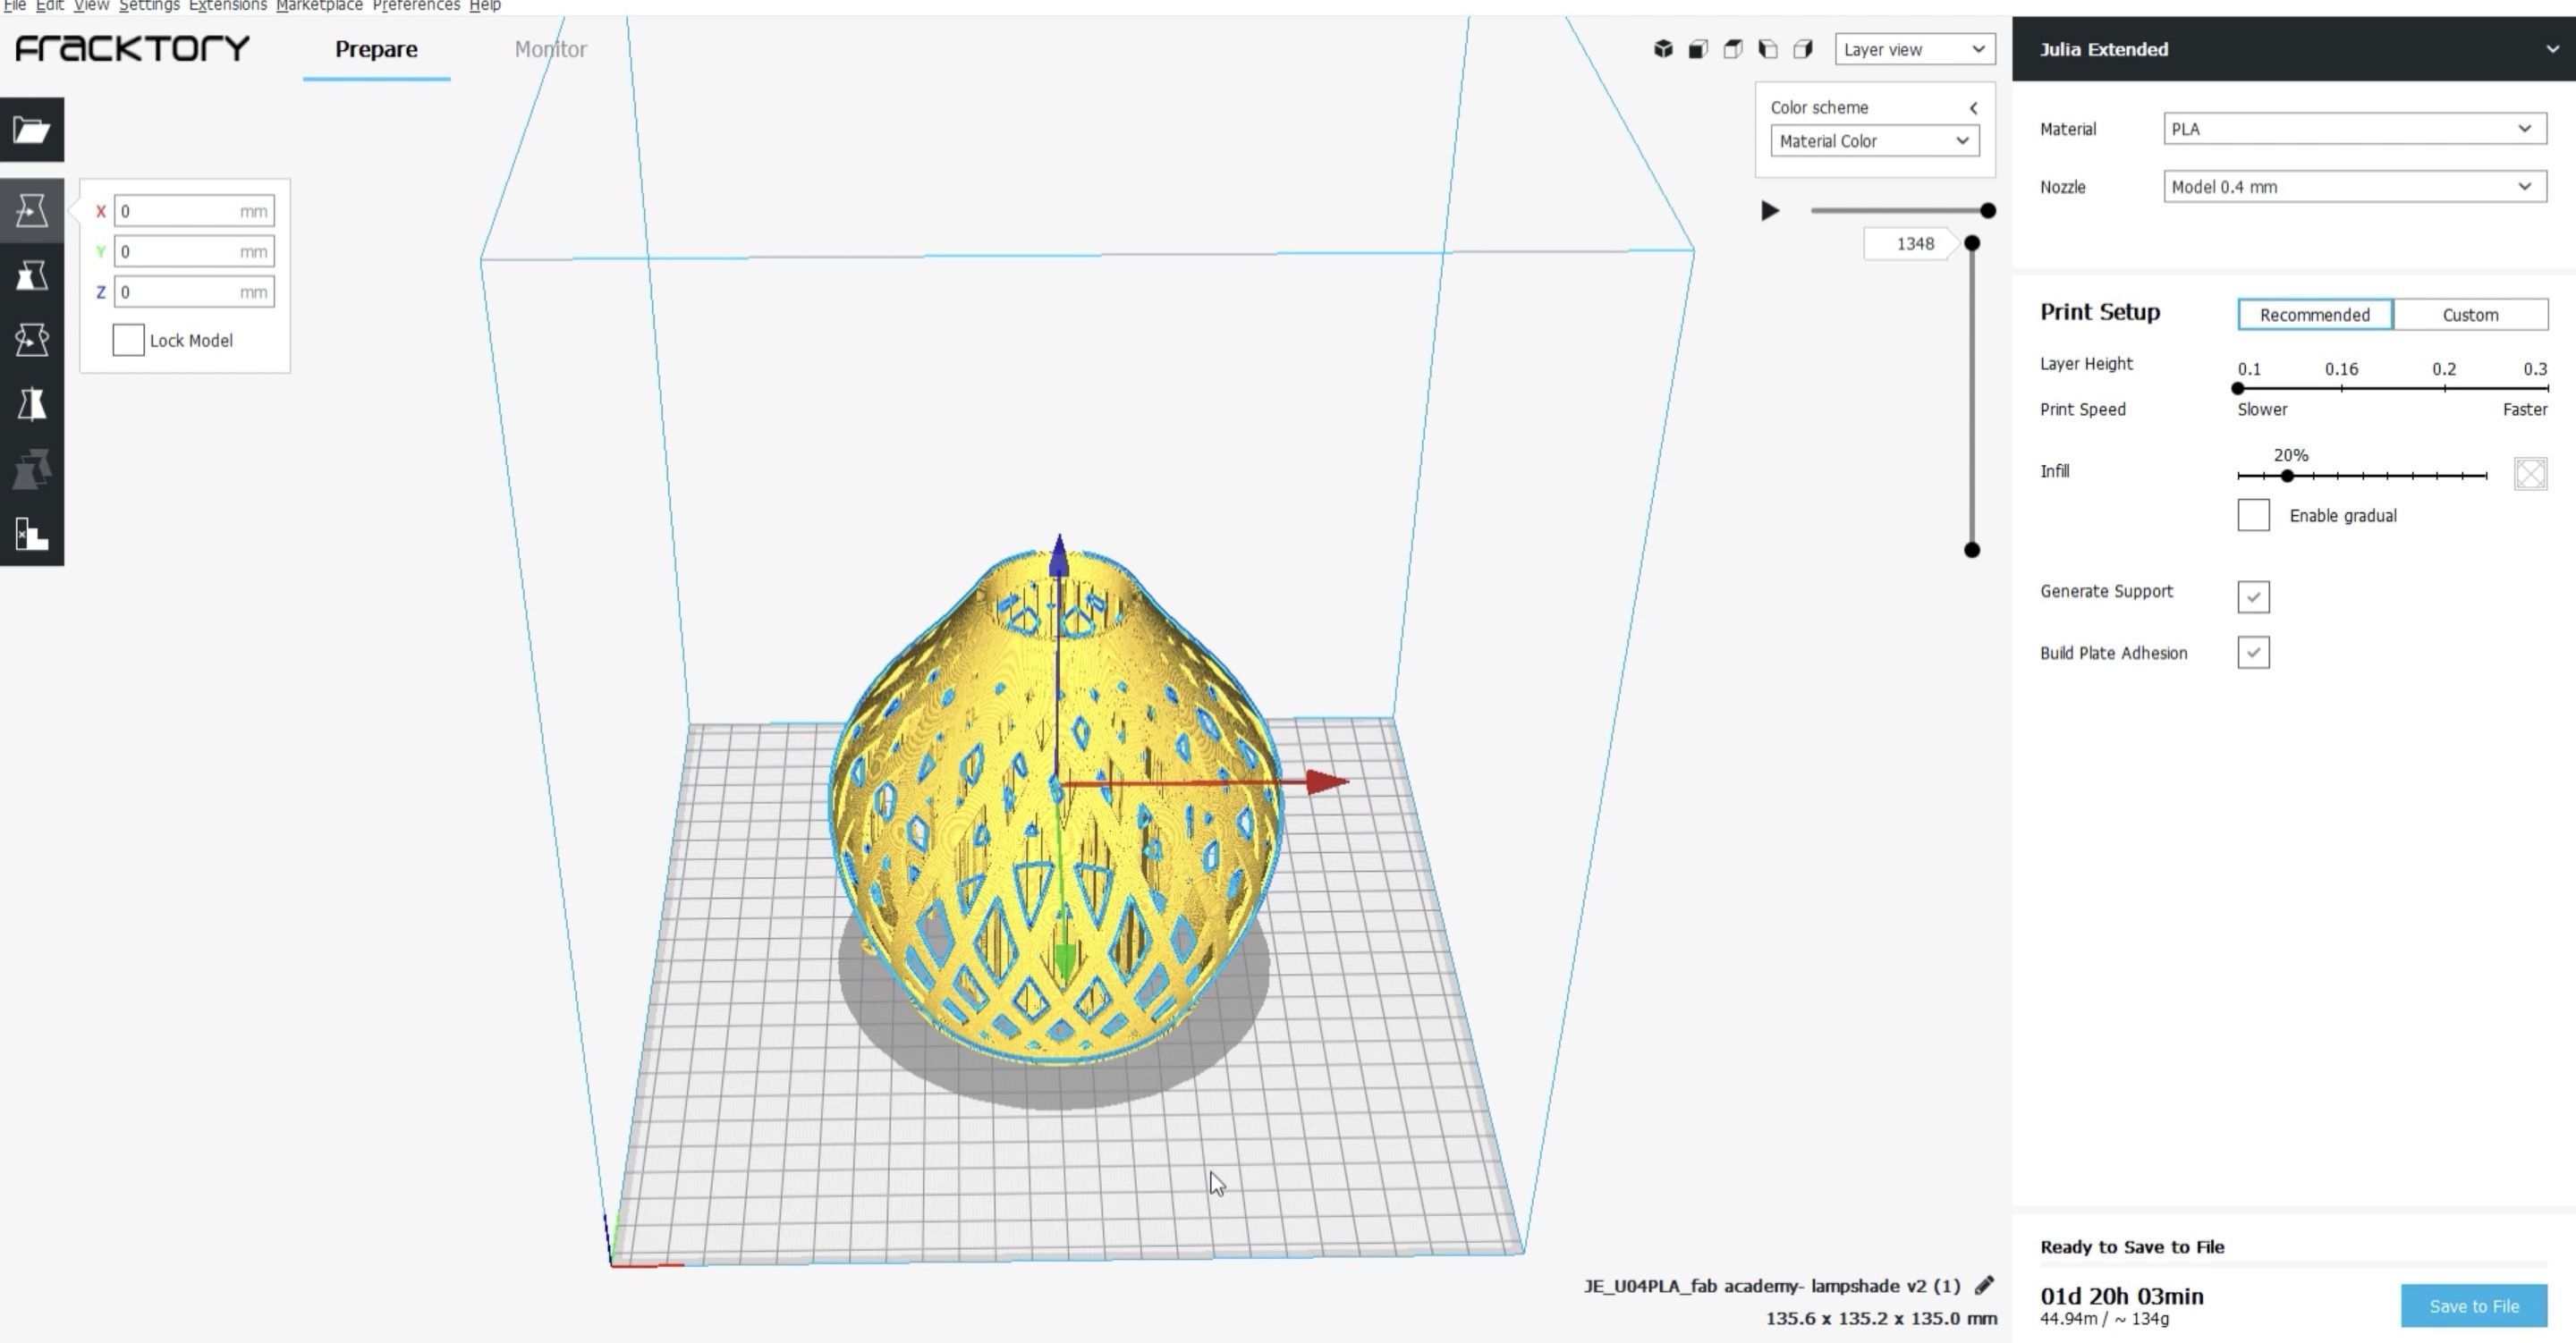Click the blue Z-axis move arrow
The width and height of the screenshot is (2576, 1343).
pos(1059,555)
